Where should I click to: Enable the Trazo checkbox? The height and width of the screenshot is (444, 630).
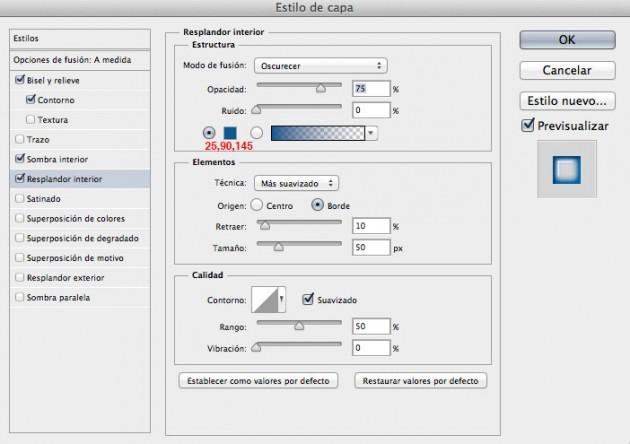[x=19, y=139]
